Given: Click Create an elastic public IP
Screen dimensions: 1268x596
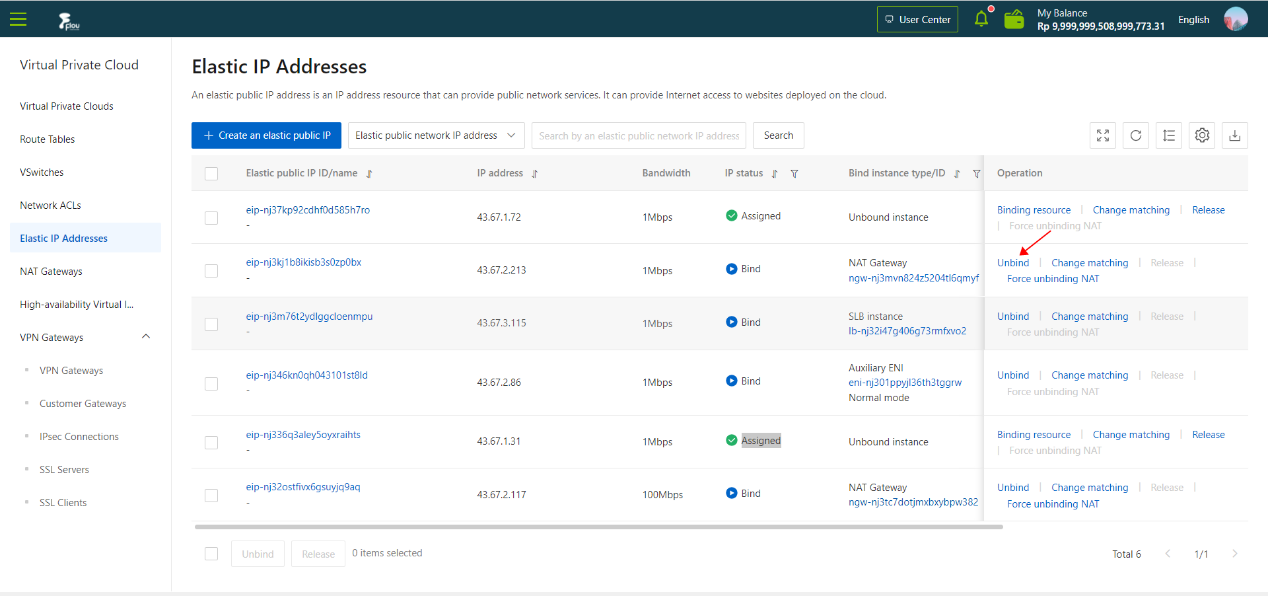Looking at the screenshot, I should pos(267,136).
